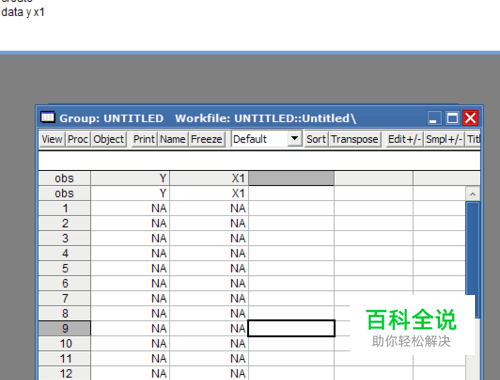Select row header 4
Viewport: 500px width, 380px height.
coord(64,253)
